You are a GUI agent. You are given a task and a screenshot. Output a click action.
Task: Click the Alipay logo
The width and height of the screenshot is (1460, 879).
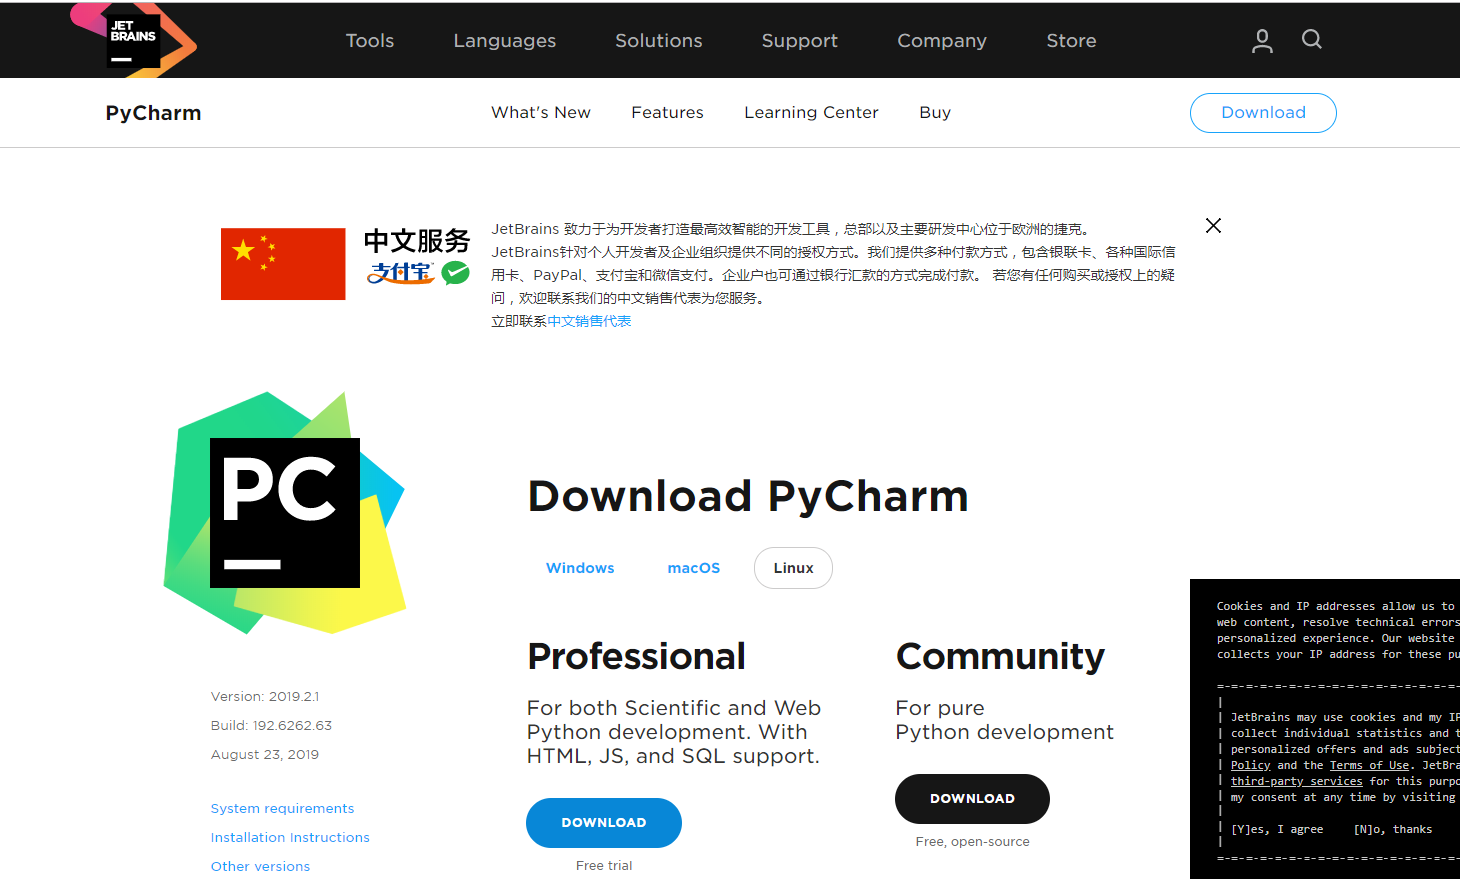pyautogui.click(x=400, y=272)
